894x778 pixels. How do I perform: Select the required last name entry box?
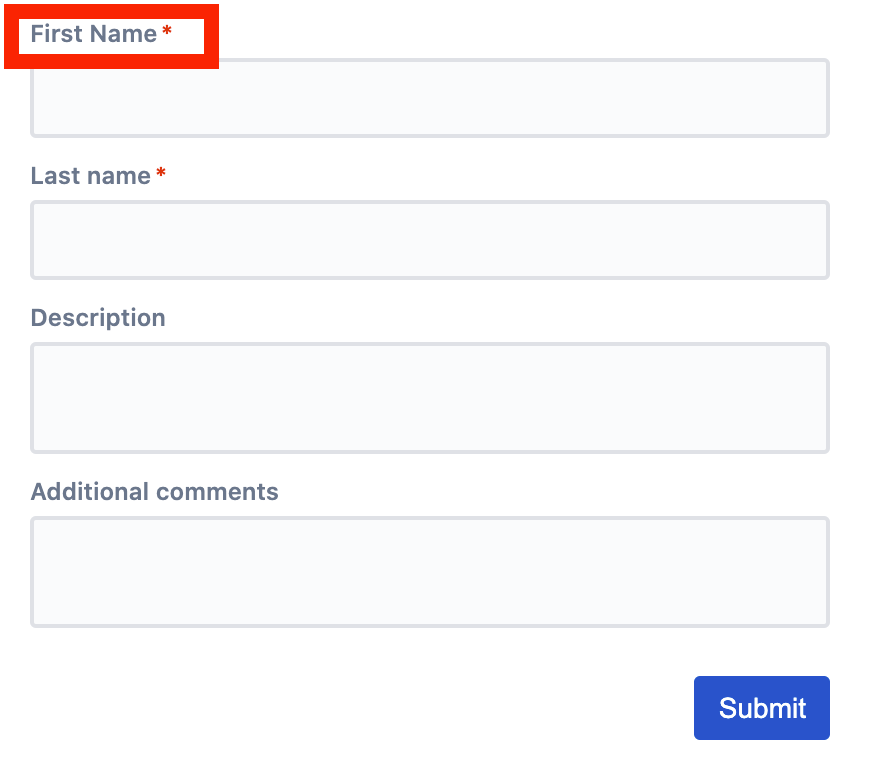tap(430, 240)
